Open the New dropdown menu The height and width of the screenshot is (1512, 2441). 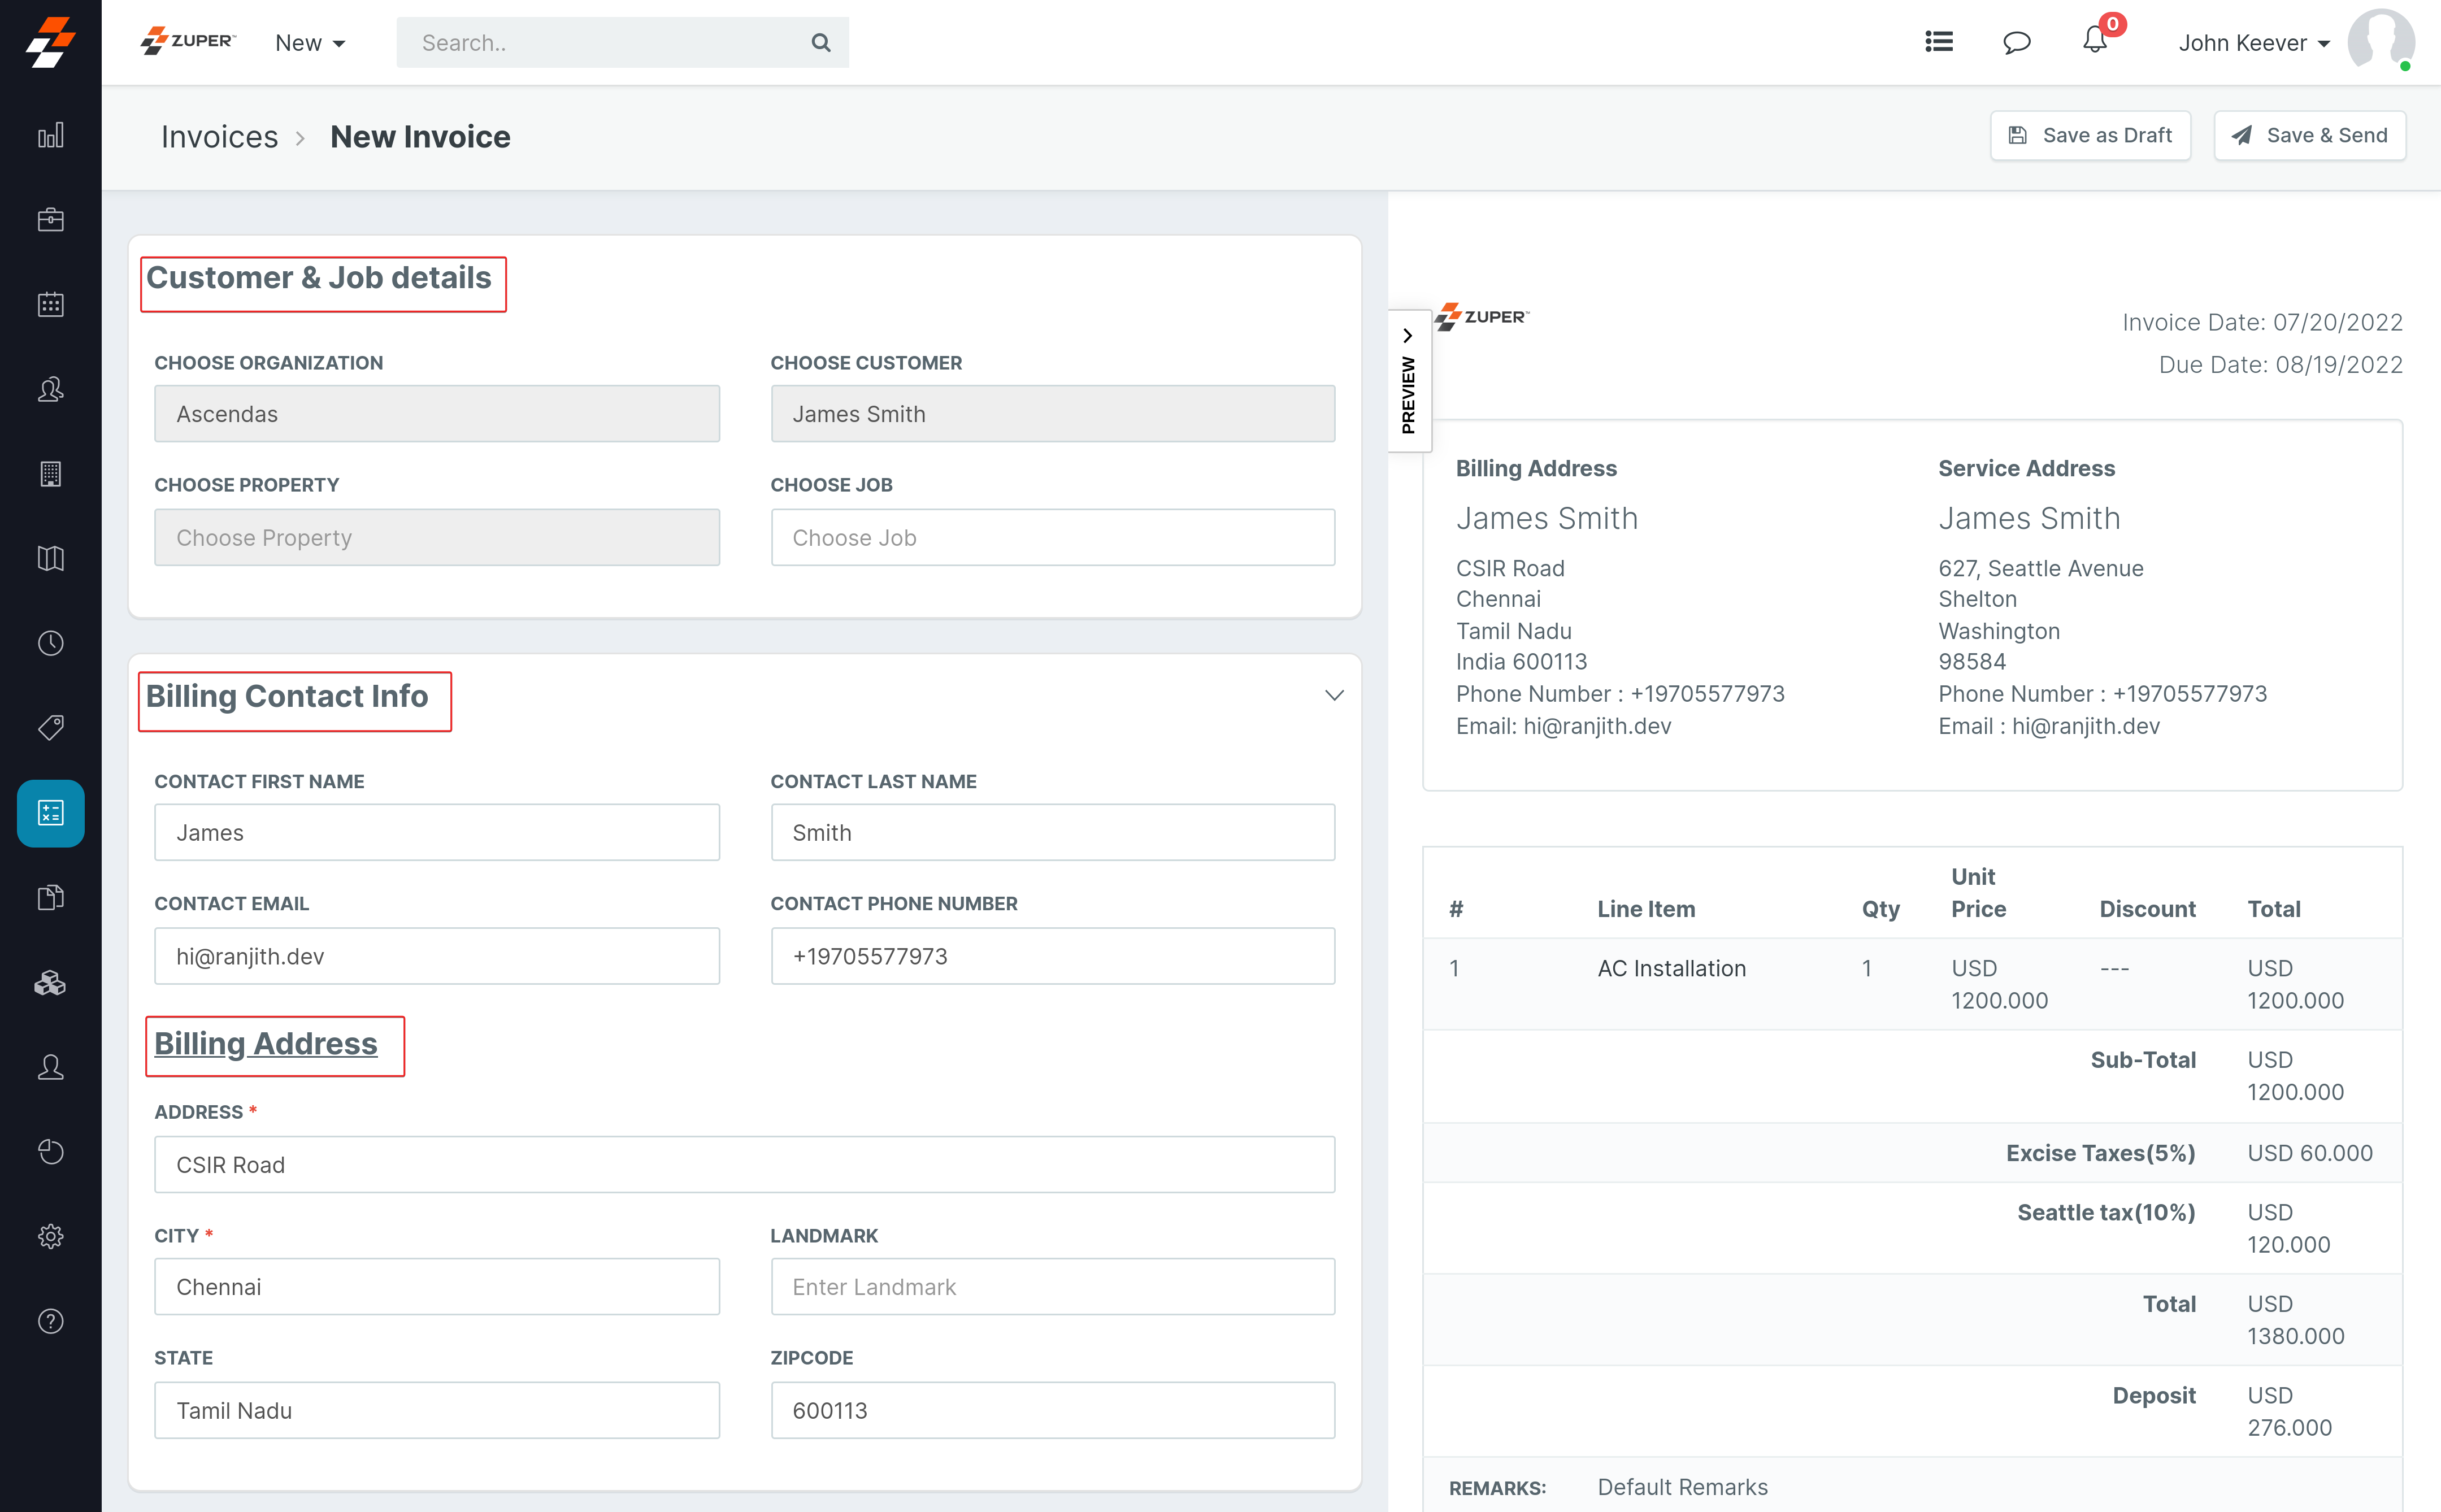tap(310, 43)
